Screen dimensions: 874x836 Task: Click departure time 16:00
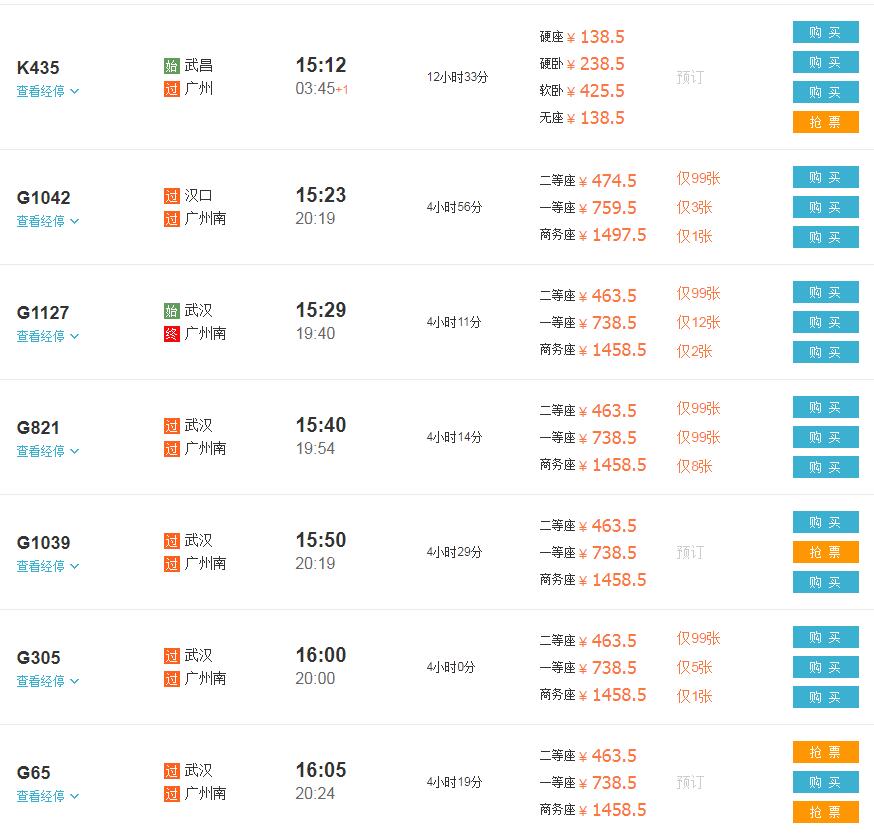coord(321,655)
